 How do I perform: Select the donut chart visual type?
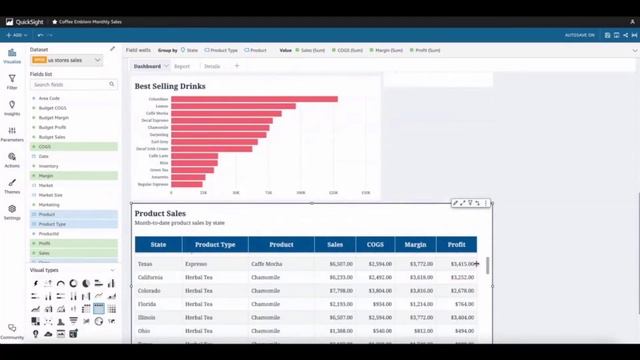tap(73, 283)
